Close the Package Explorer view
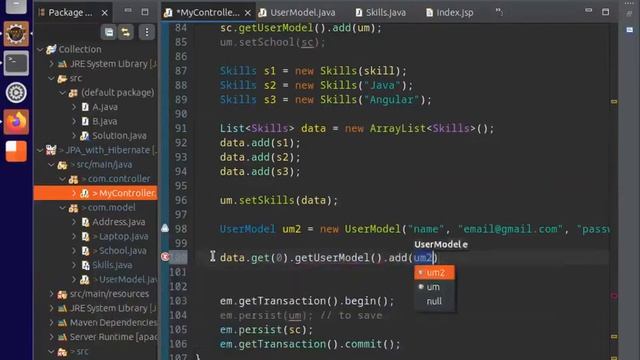This screenshot has height=360, width=640. coord(105,13)
